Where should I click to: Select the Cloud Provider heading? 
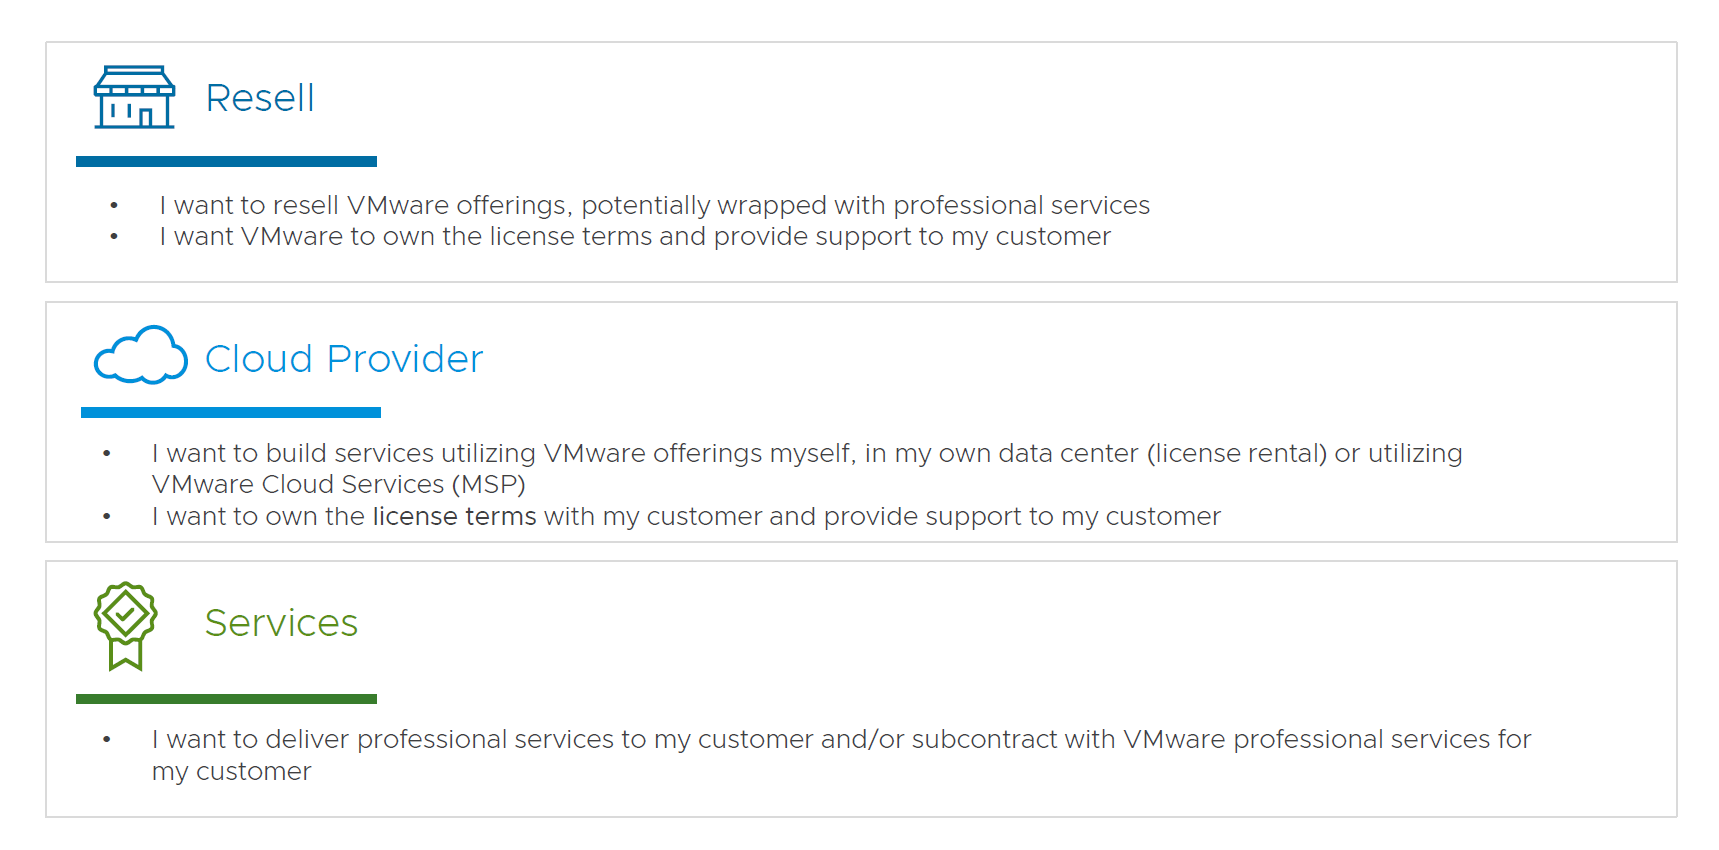[x=344, y=359]
